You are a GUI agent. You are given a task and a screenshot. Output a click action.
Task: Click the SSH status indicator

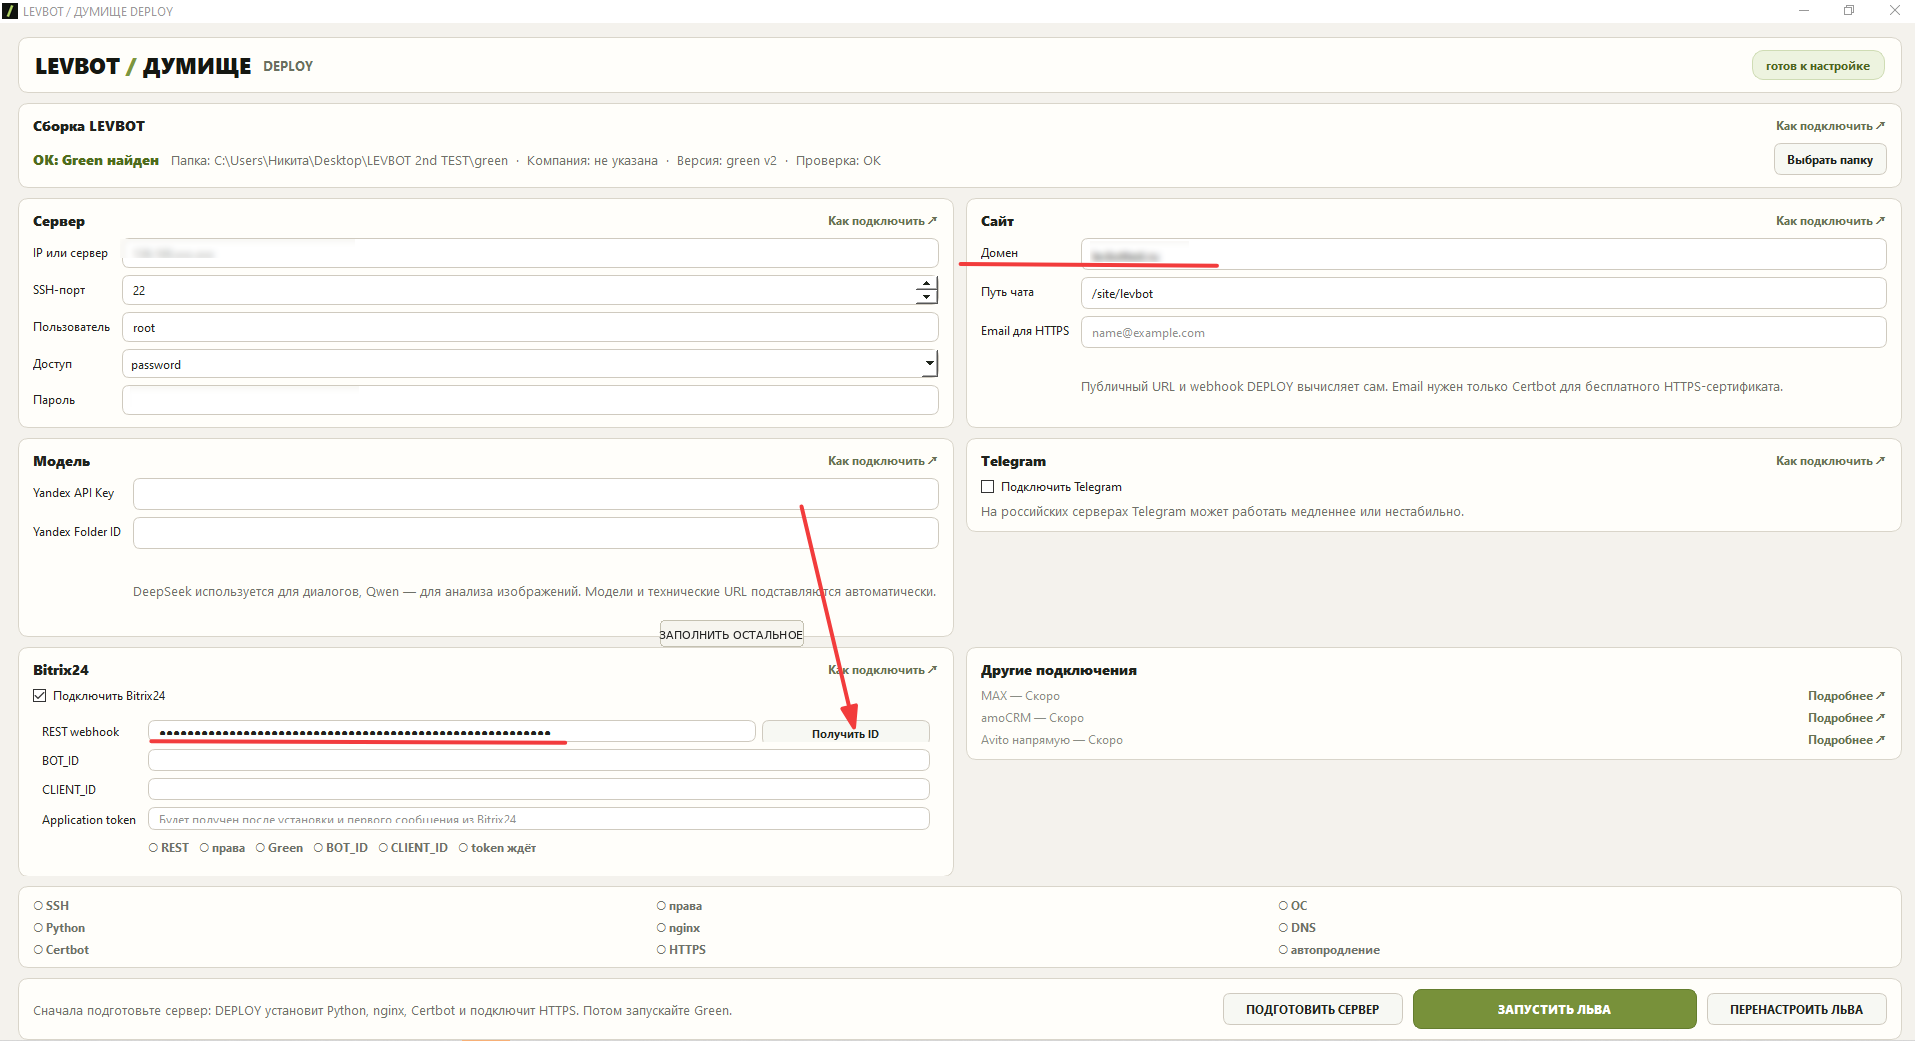point(52,906)
